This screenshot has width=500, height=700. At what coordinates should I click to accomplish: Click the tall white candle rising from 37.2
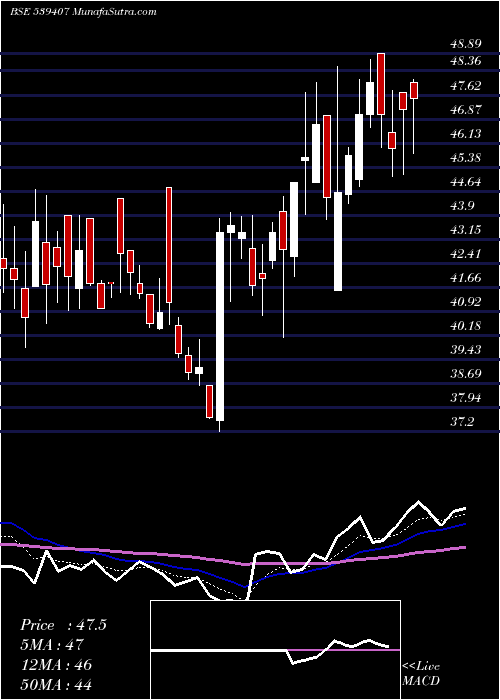pos(220,326)
